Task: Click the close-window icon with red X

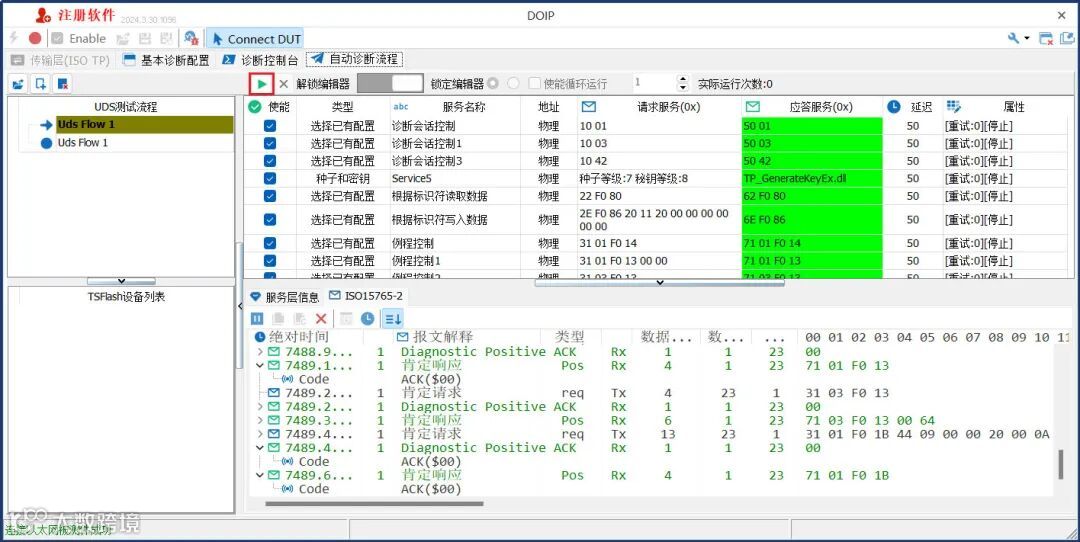Action: point(1046,39)
